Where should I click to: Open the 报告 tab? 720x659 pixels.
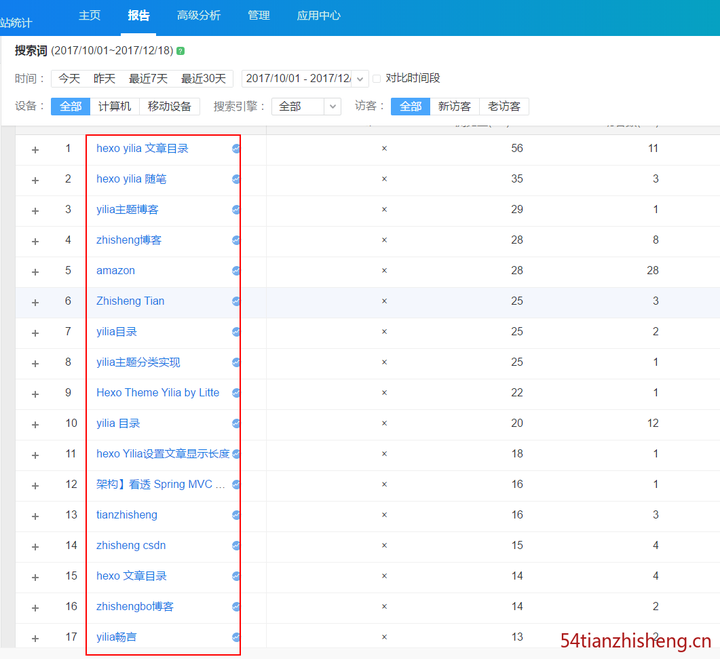pos(139,16)
